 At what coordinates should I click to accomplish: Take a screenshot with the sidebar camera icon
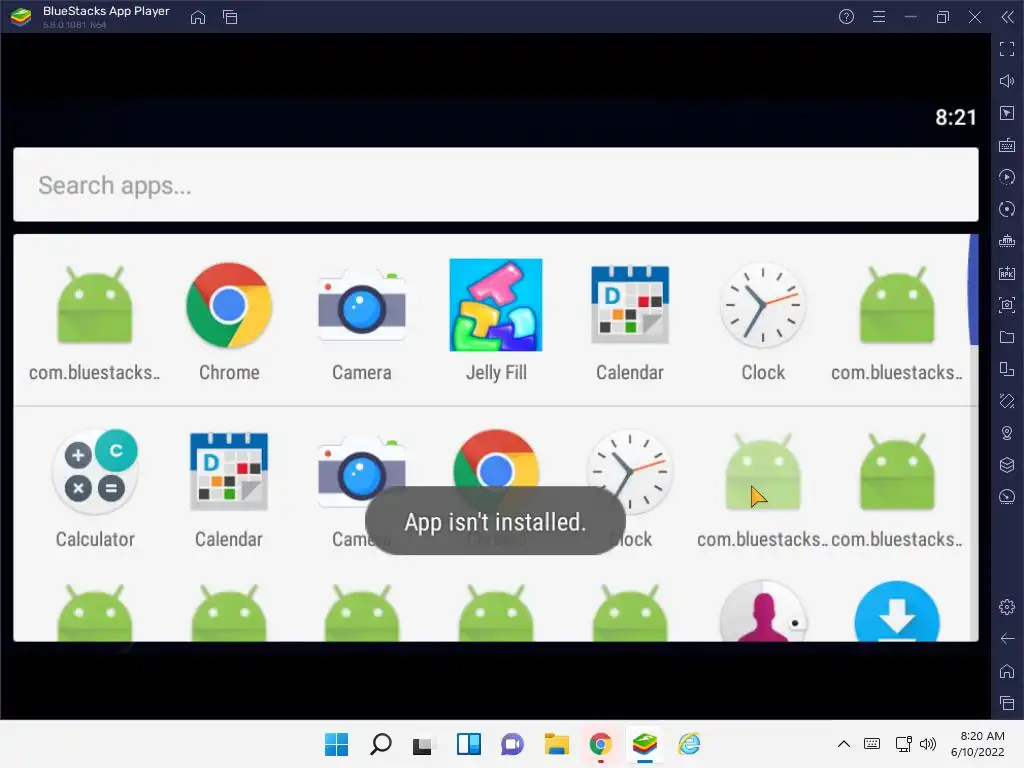[x=1006, y=305]
